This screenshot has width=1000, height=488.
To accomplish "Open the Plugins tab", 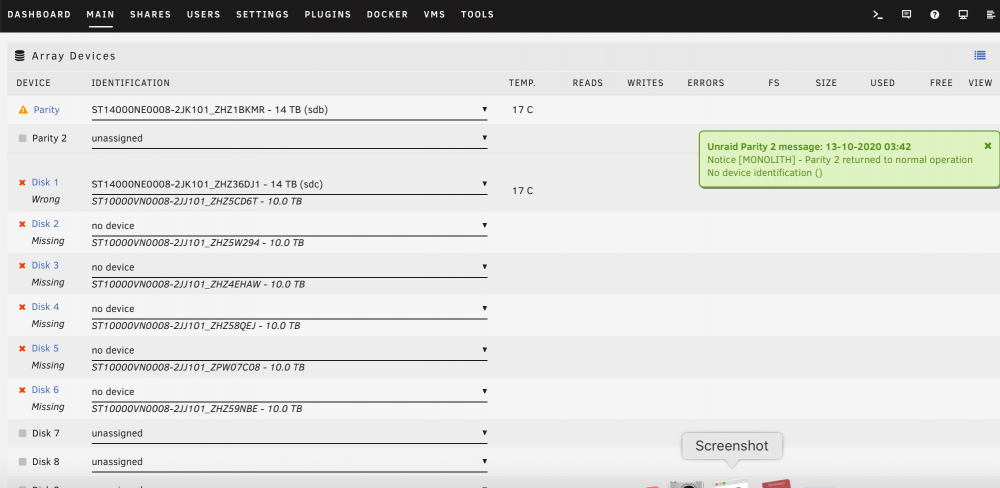I will point(328,15).
